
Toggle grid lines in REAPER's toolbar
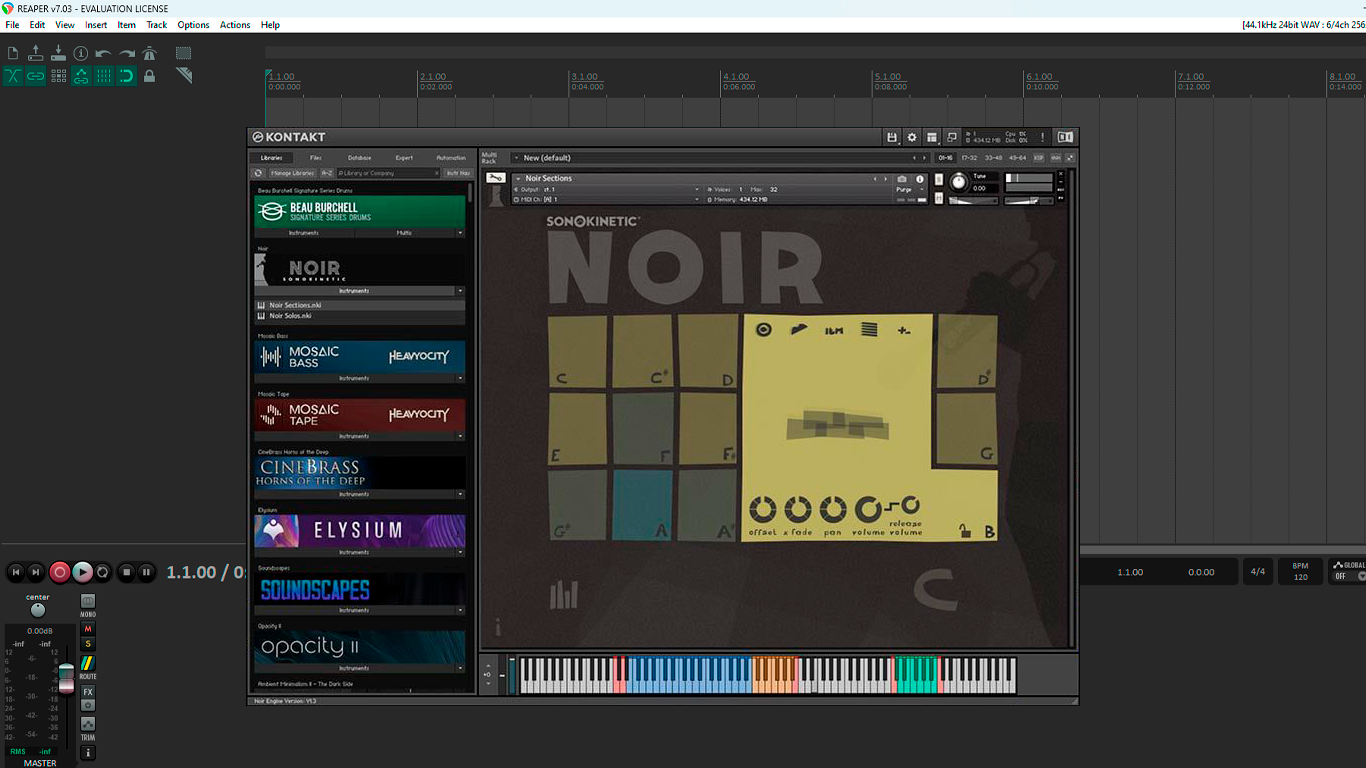[104, 76]
